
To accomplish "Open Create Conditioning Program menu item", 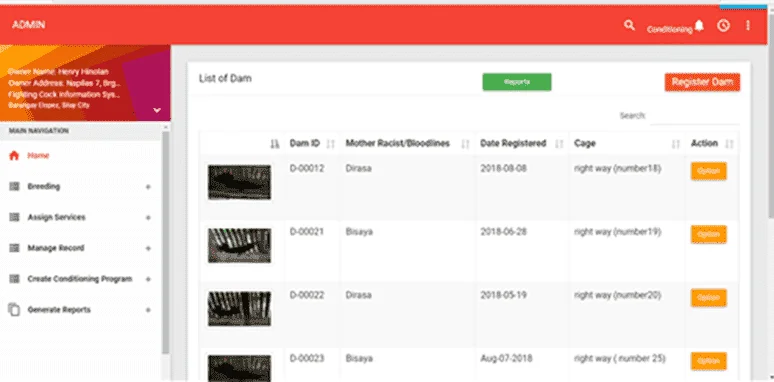I will coord(79,279).
